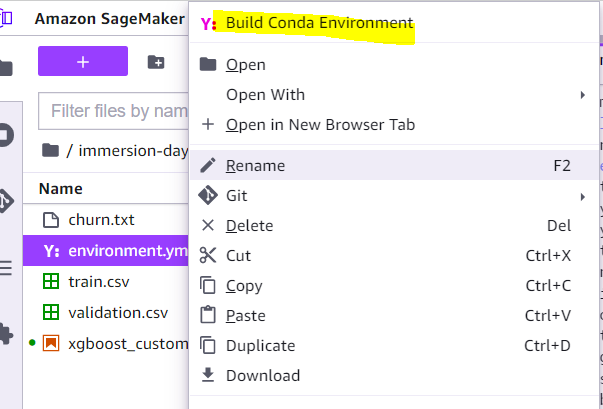Click the new folder icon

pos(156,62)
